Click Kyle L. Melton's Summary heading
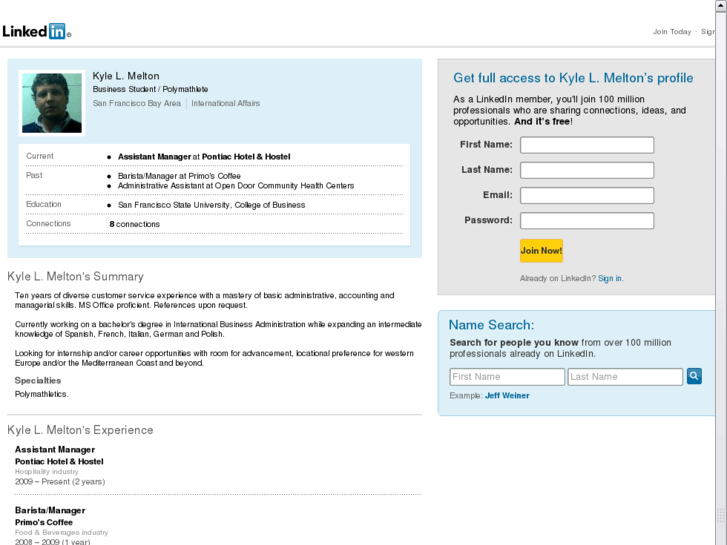 click(75, 276)
